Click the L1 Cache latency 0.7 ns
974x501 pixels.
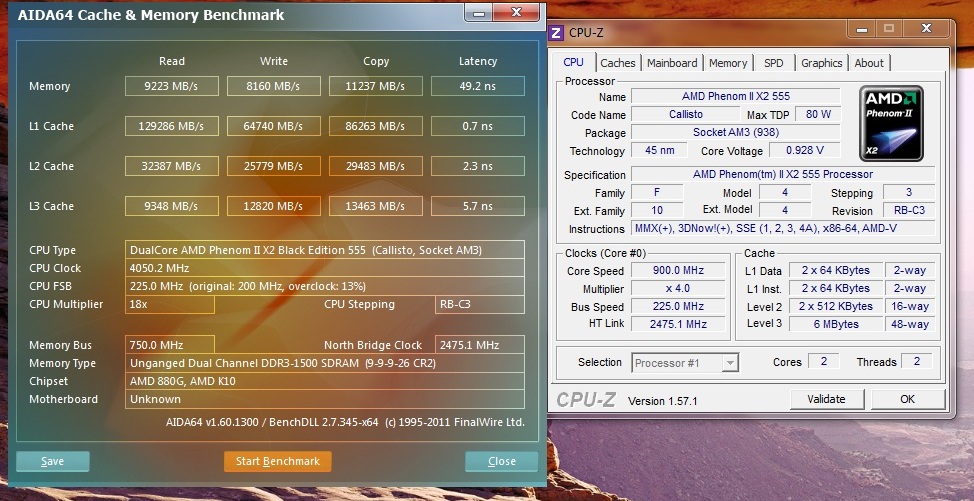(478, 126)
